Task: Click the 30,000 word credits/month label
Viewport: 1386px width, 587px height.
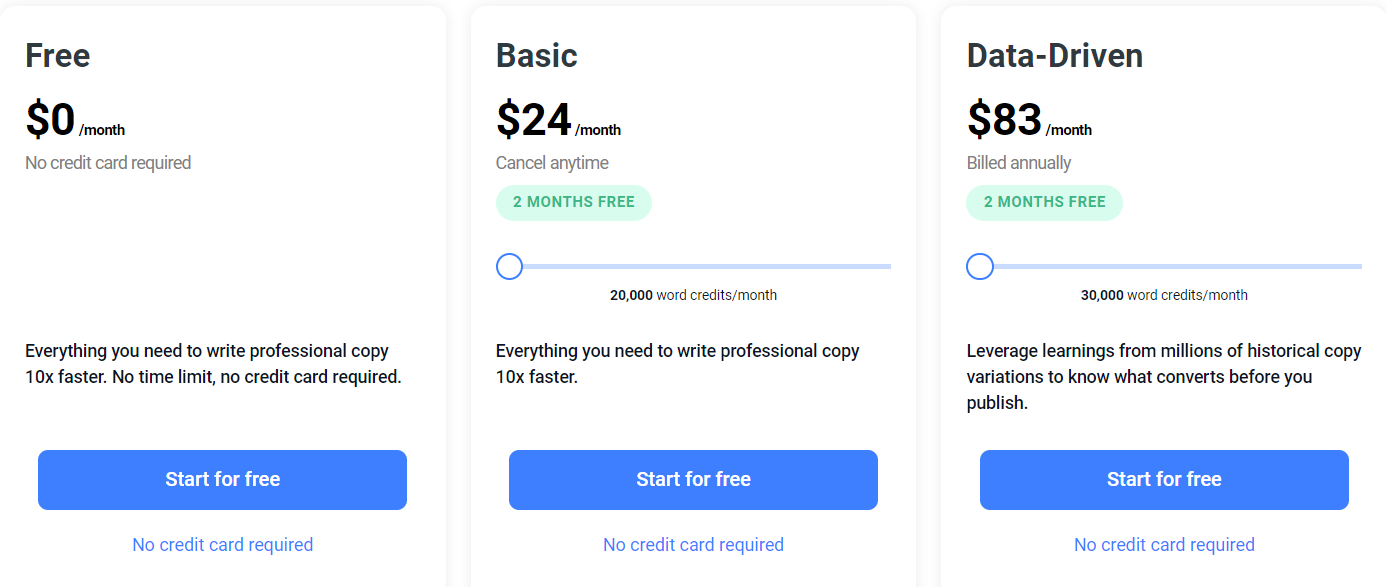Action: (x=1164, y=295)
